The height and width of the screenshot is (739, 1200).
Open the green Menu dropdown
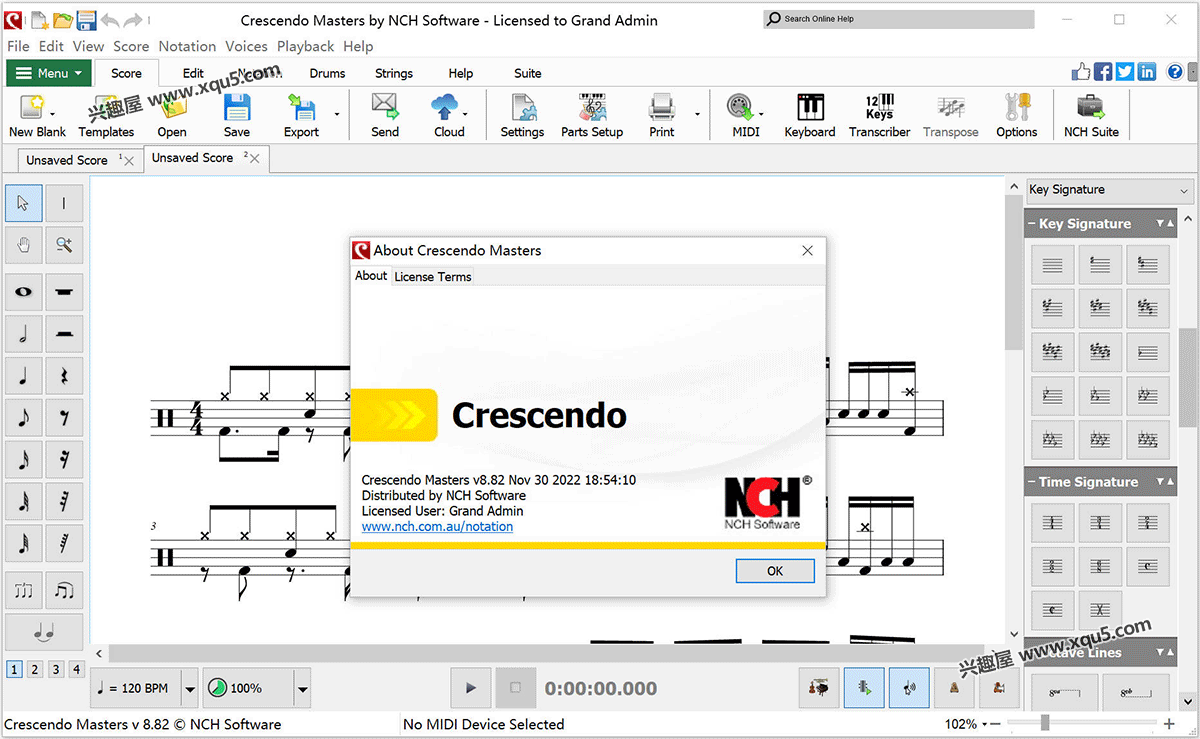pyautogui.click(x=49, y=73)
